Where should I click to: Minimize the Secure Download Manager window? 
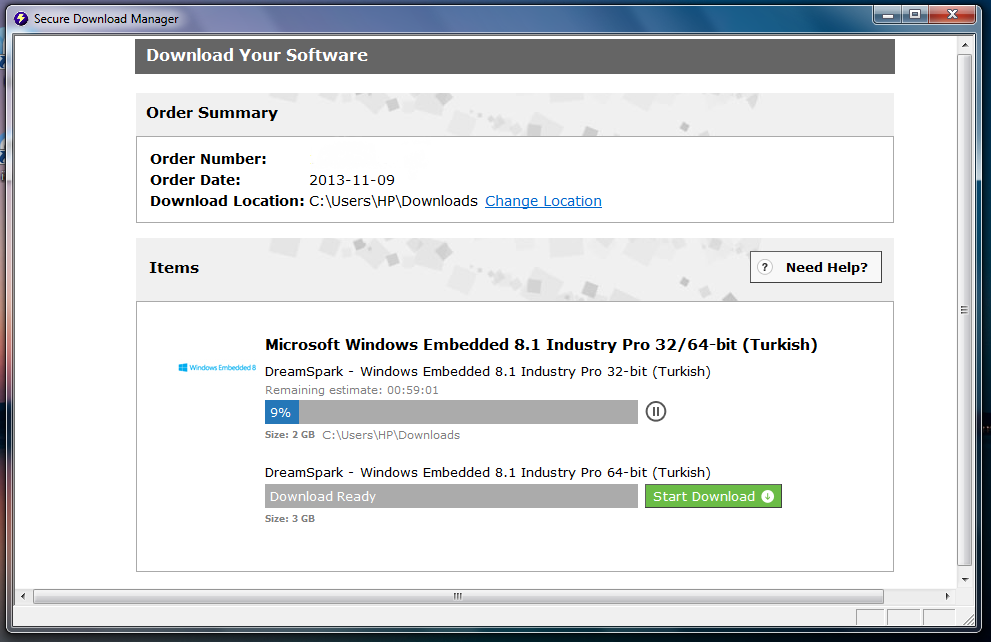[888, 14]
